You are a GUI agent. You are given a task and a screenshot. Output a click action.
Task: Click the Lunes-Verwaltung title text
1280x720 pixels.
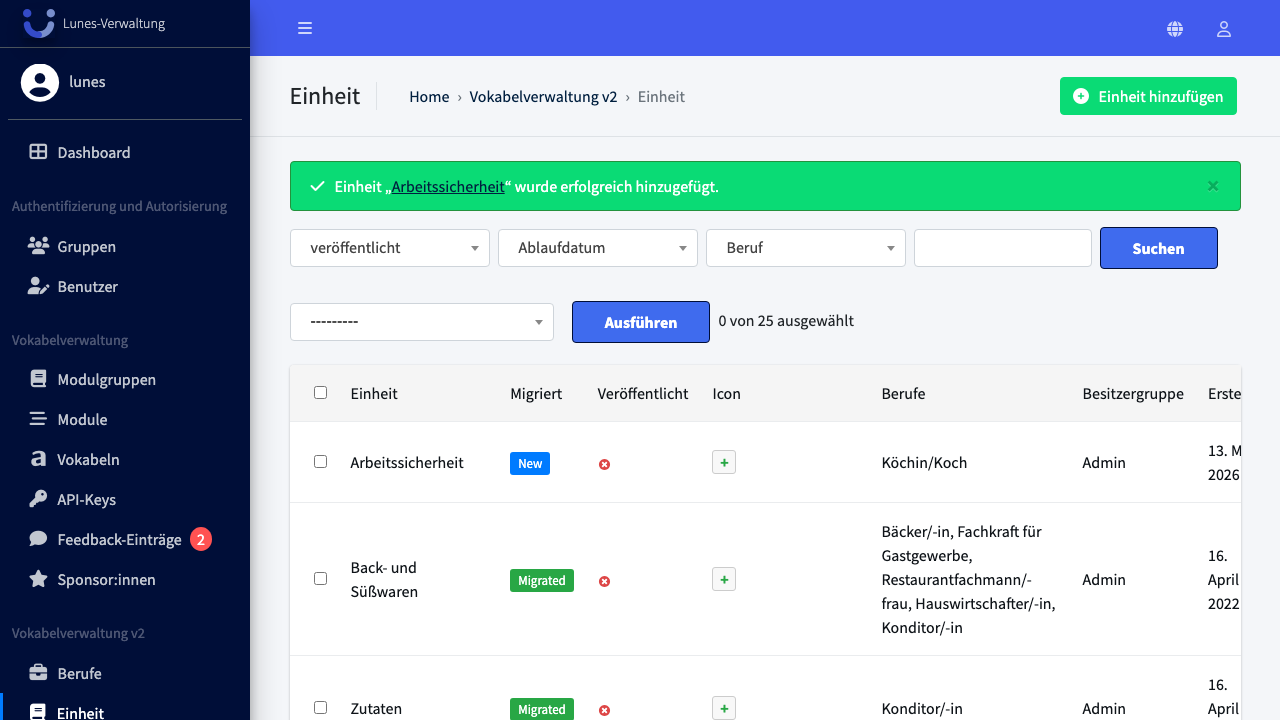pyautogui.click(x=114, y=23)
